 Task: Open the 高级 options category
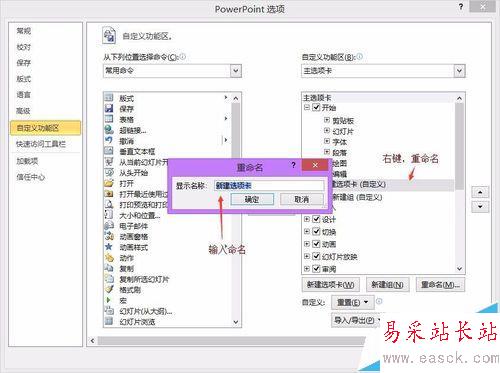[24, 111]
